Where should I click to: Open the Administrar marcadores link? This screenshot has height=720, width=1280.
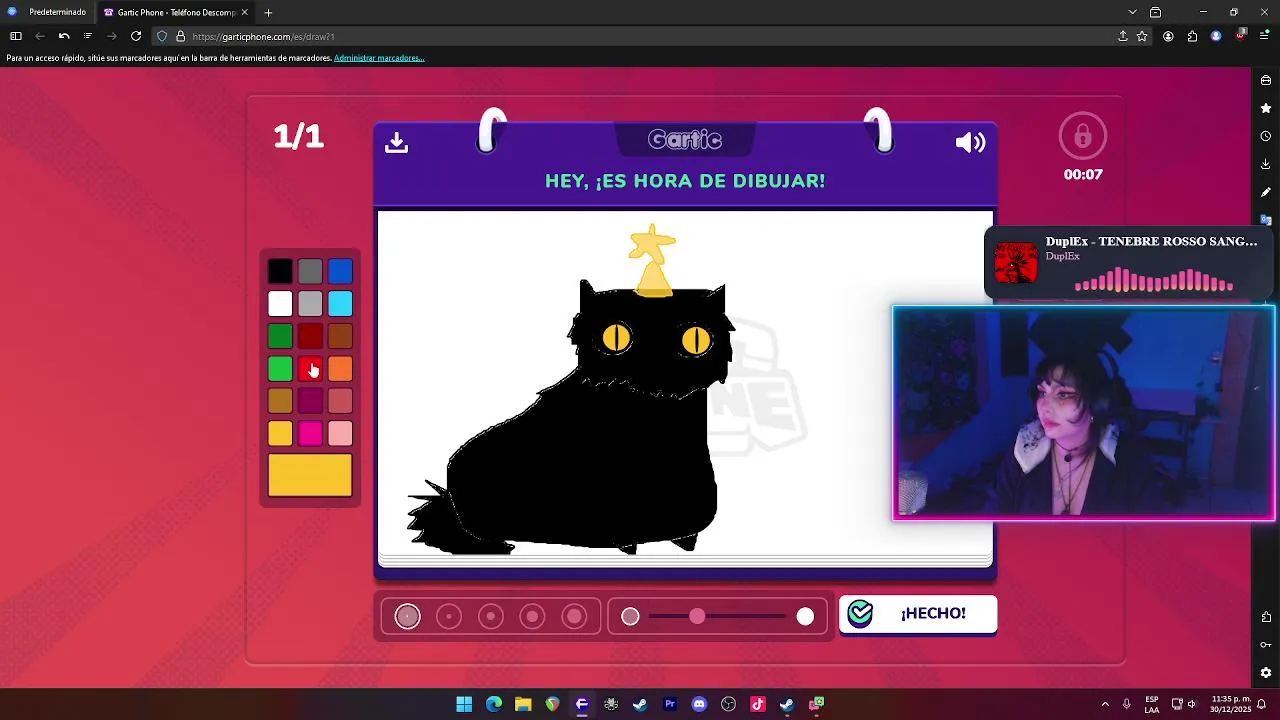pos(379,58)
